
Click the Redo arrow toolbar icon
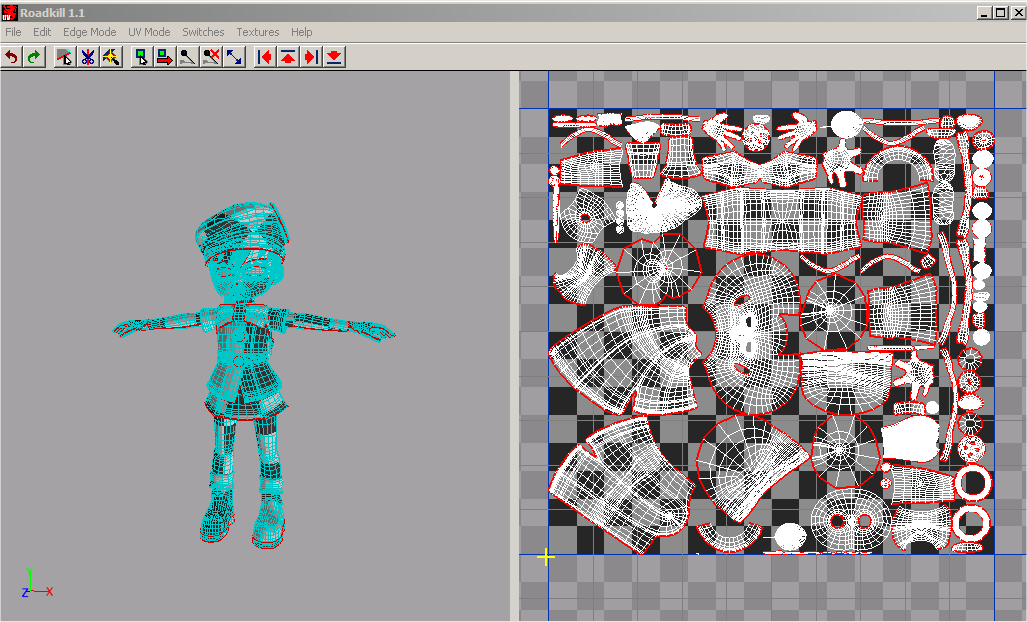click(32, 57)
